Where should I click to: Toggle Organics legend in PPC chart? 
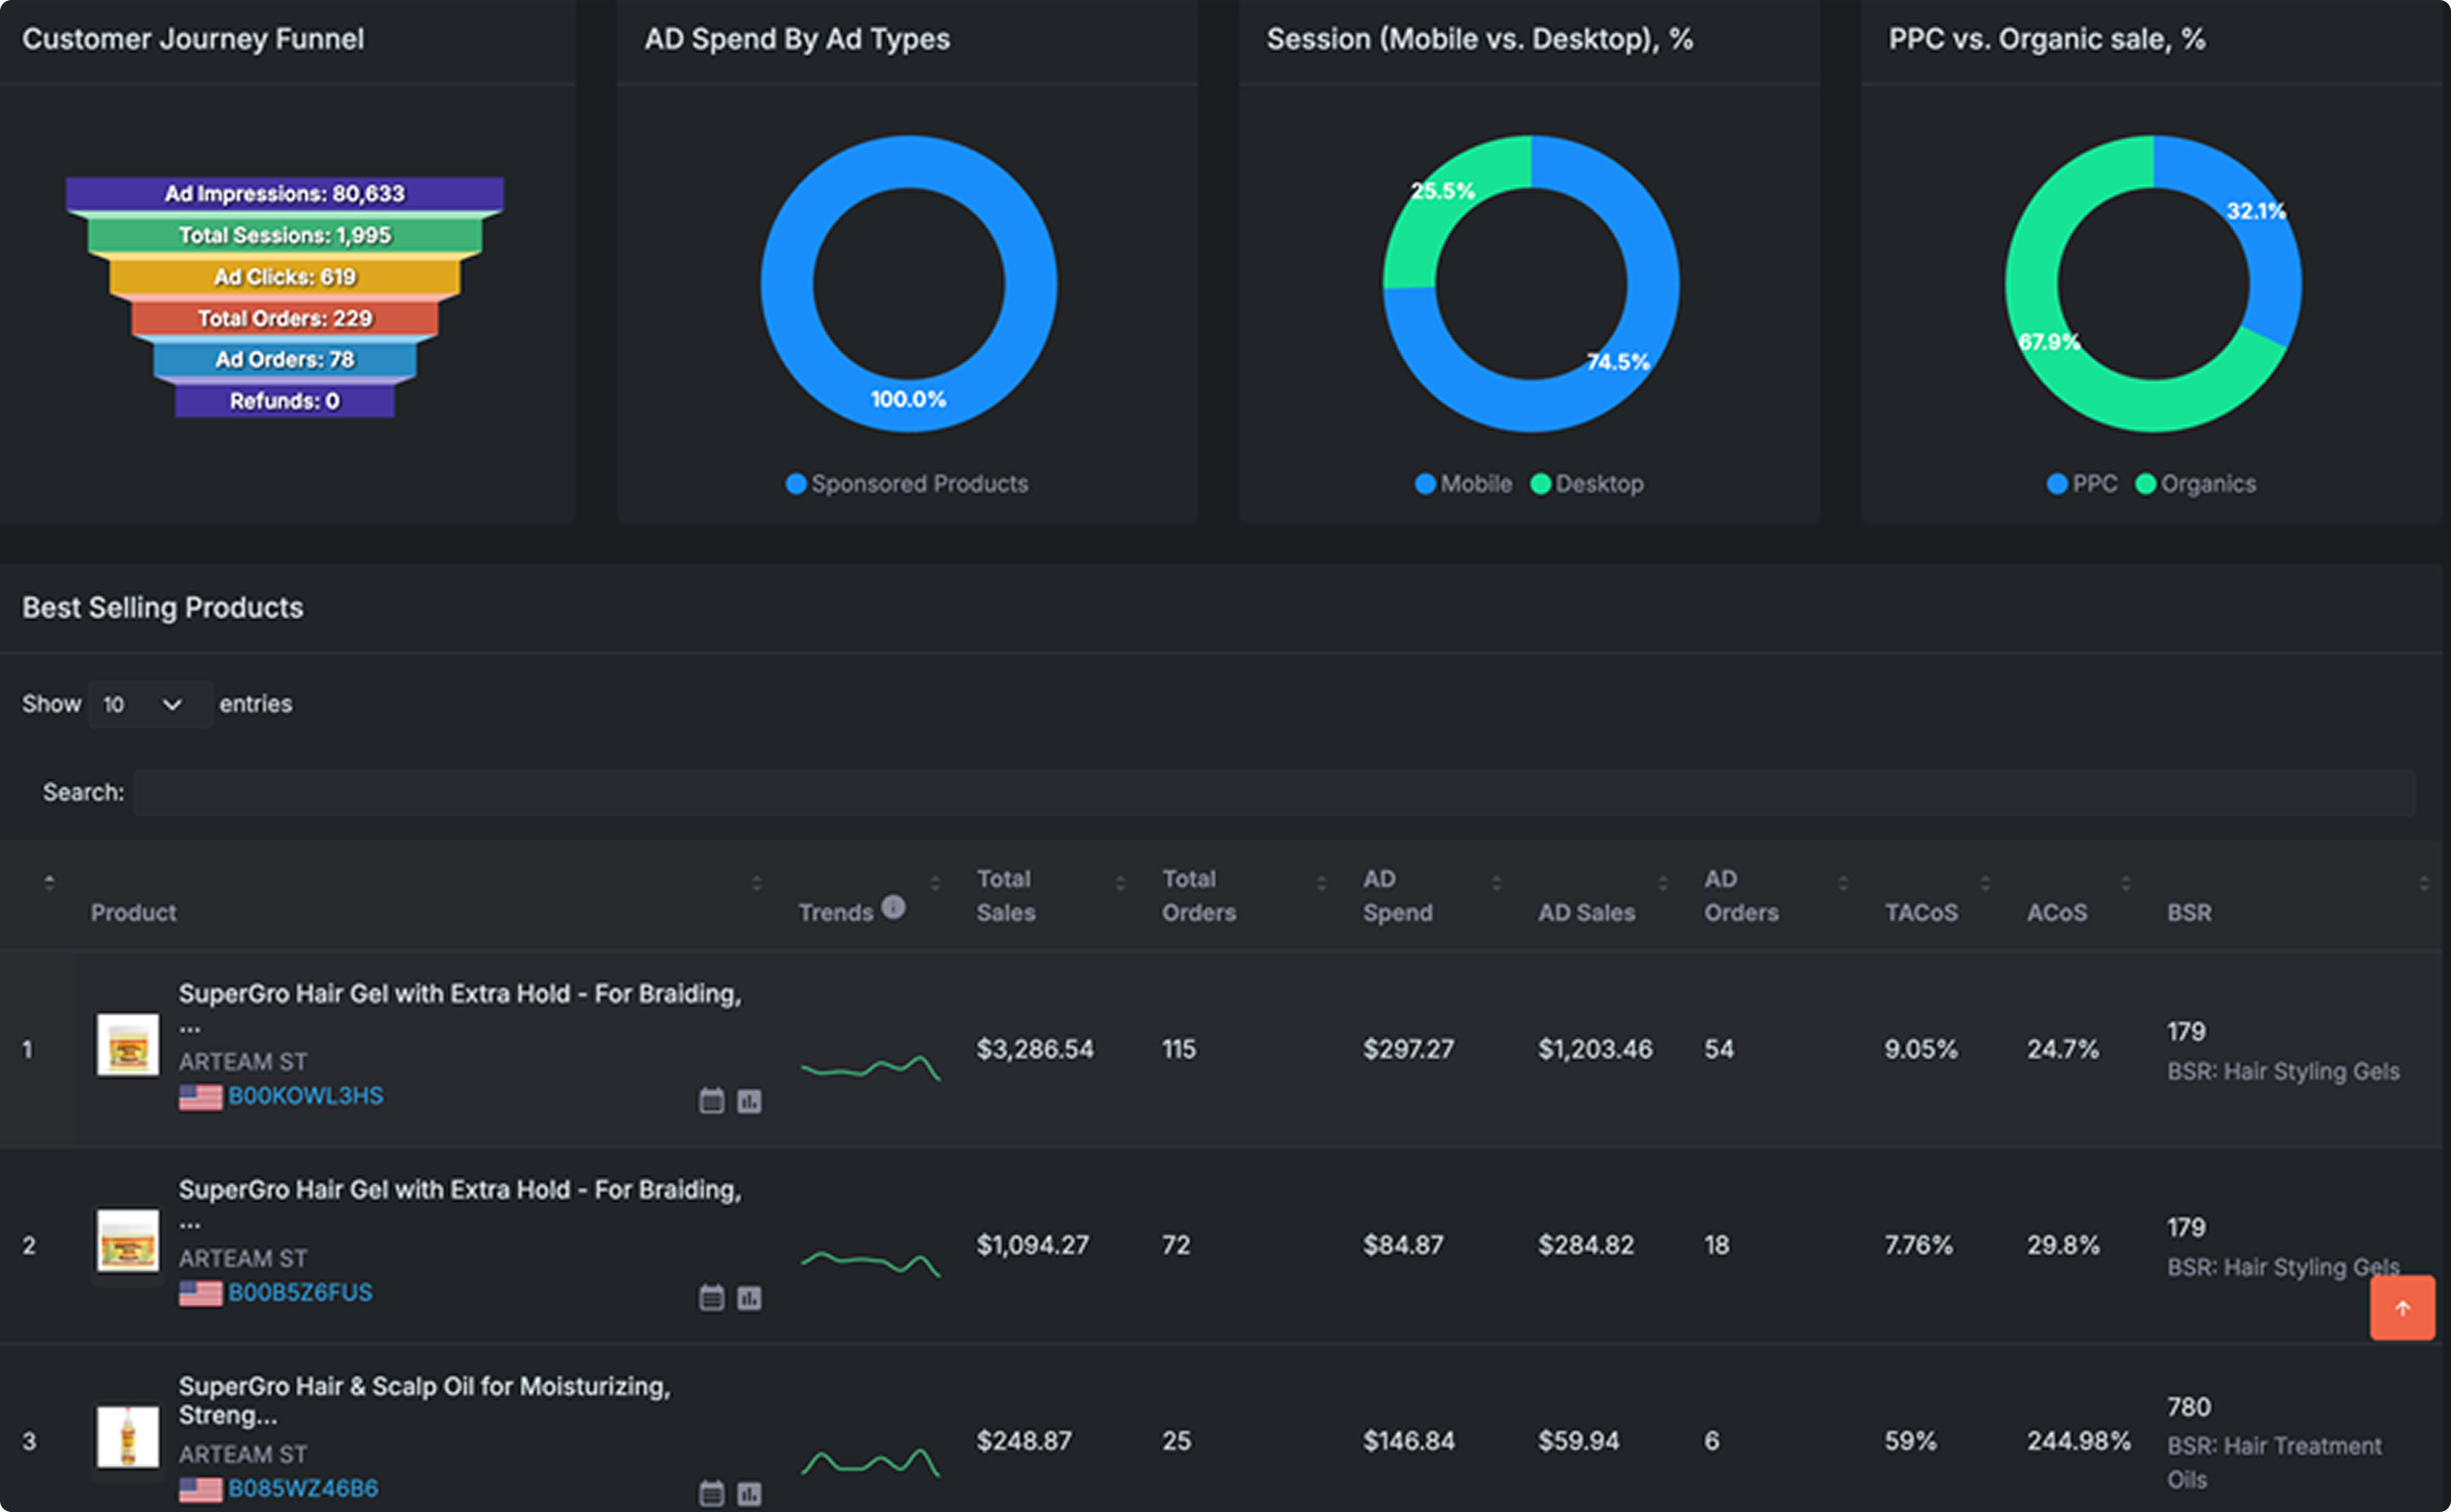click(x=2196, y=484)
